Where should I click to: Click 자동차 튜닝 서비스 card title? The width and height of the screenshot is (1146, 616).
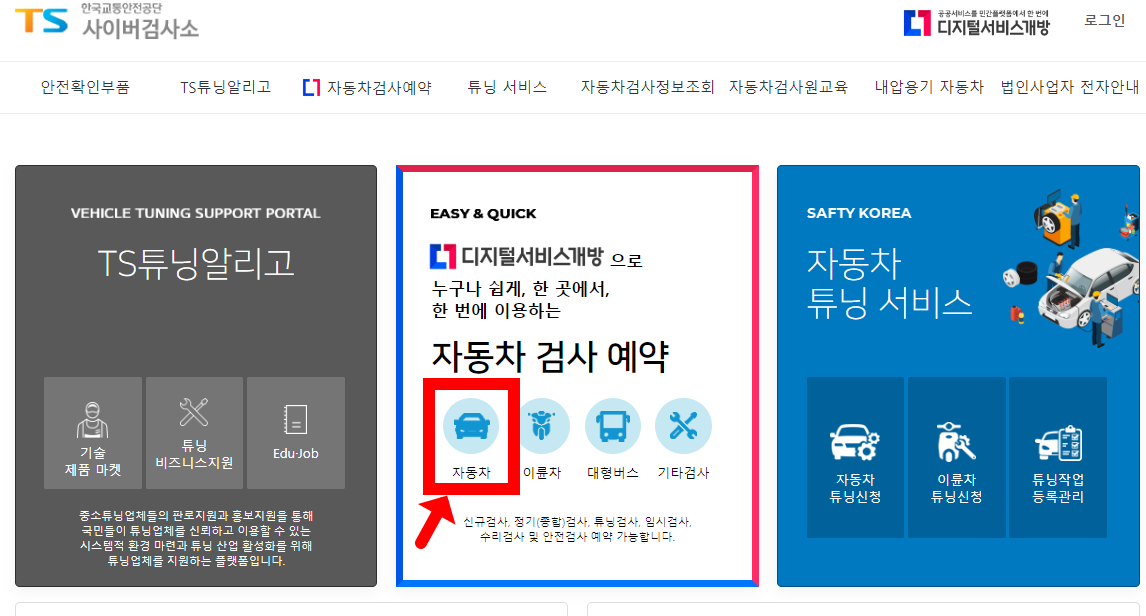pyautogui.click(x=889, y=284)
